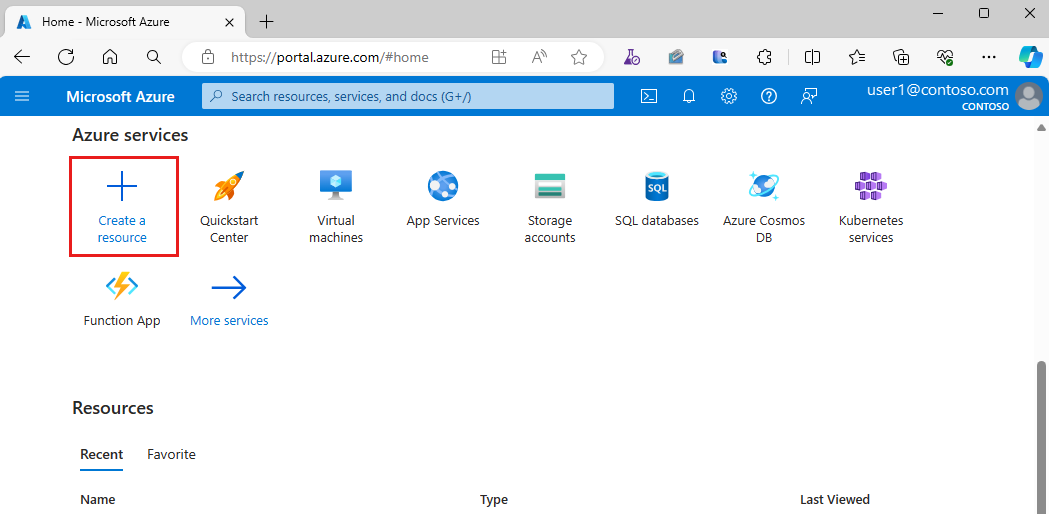Click the Create a resource plus icon

(122, 185)
